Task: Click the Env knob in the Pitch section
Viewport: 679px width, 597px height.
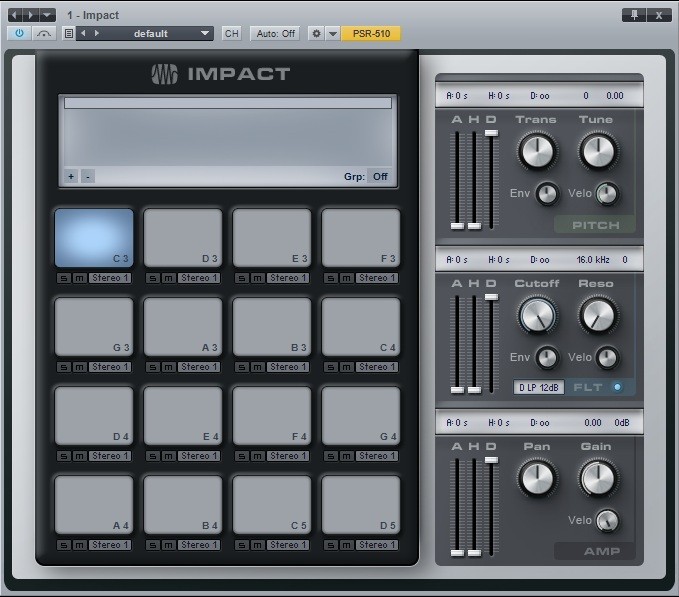Action: click(x=547, y=194)
